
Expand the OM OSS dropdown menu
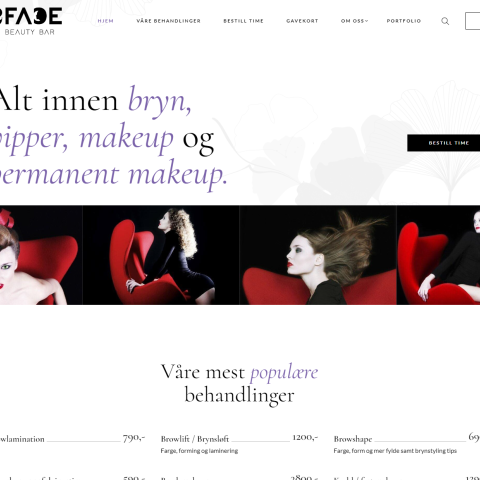tap(354, 21)
